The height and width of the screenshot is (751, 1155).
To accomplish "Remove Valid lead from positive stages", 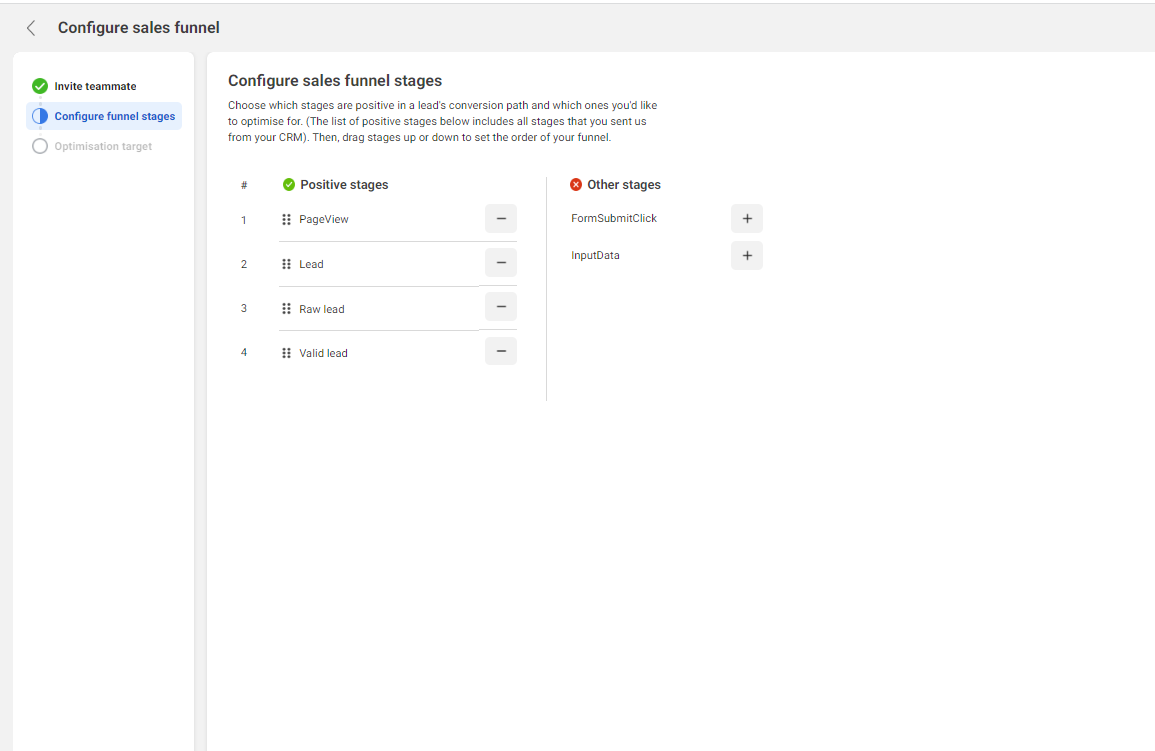I will (501, 351).
